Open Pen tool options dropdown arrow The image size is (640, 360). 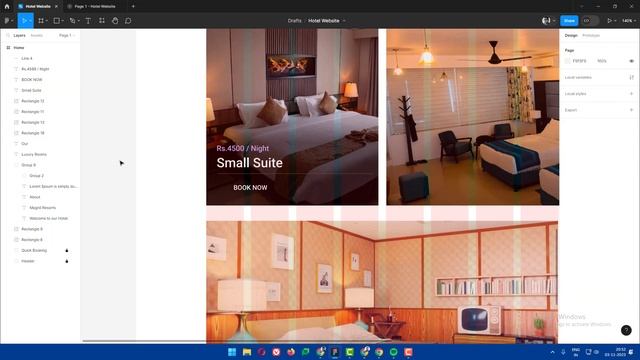pyautogui.click(x=78, y=20)
